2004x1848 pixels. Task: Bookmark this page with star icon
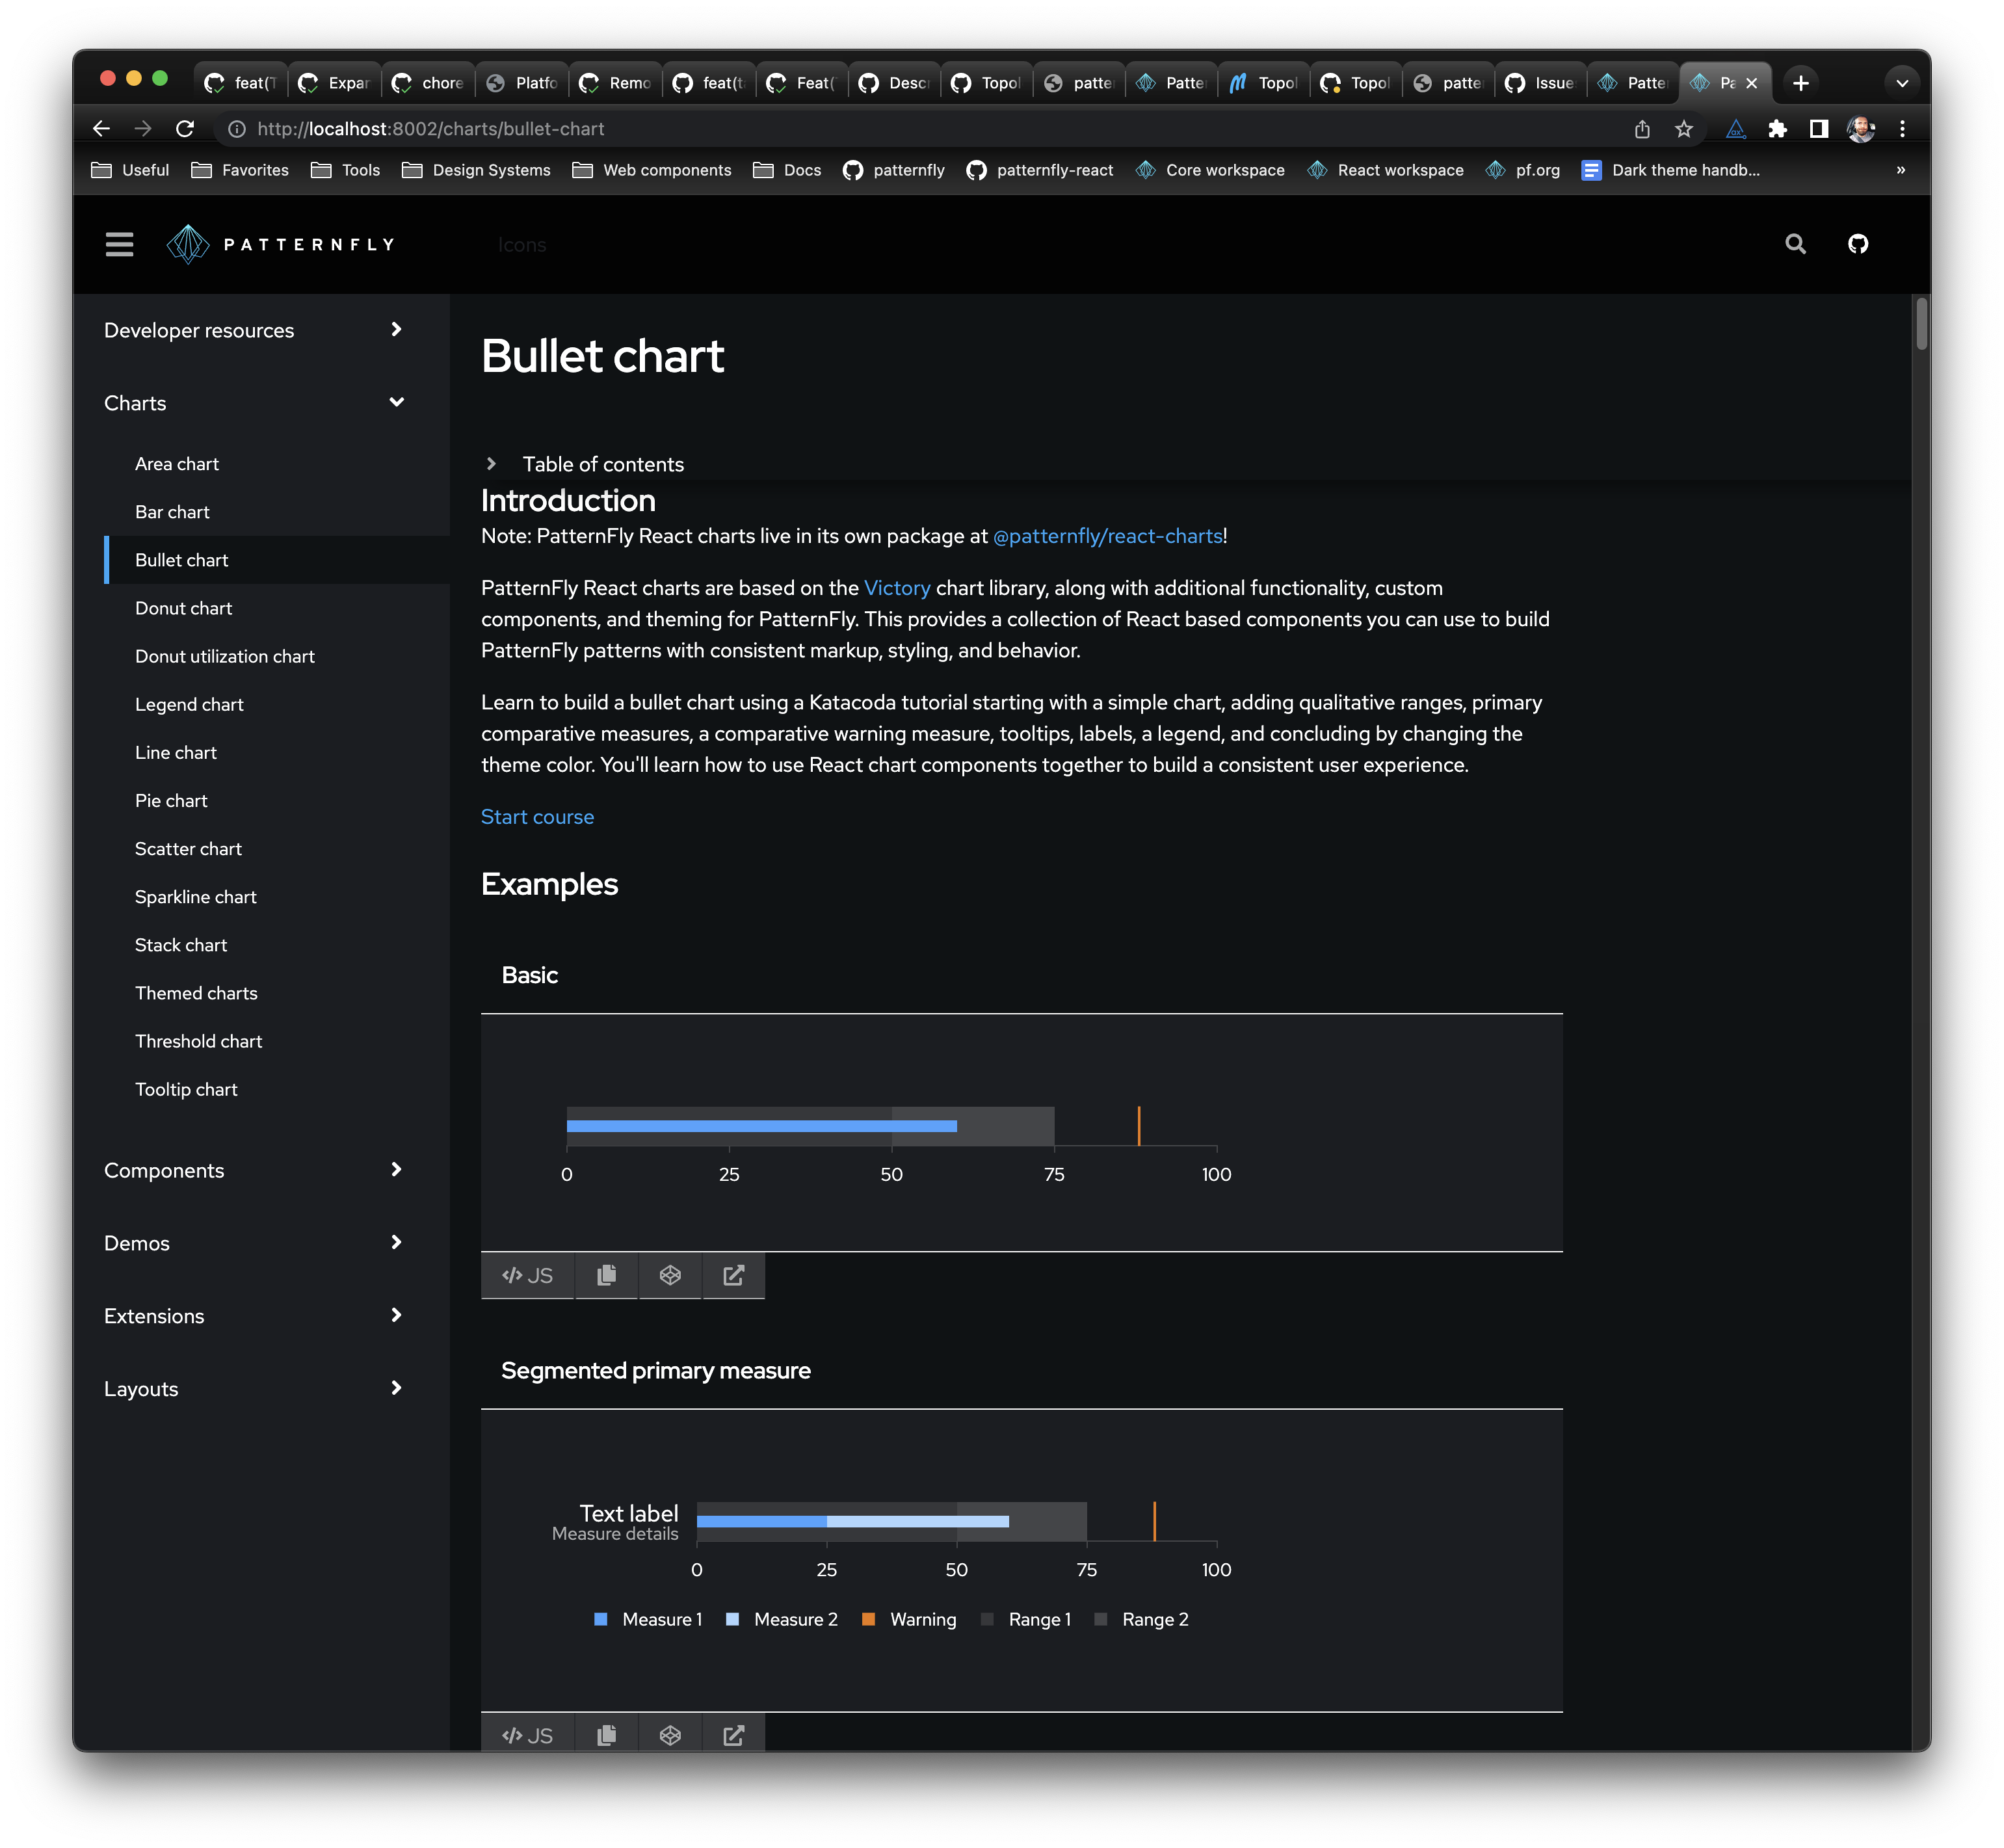1684,129
